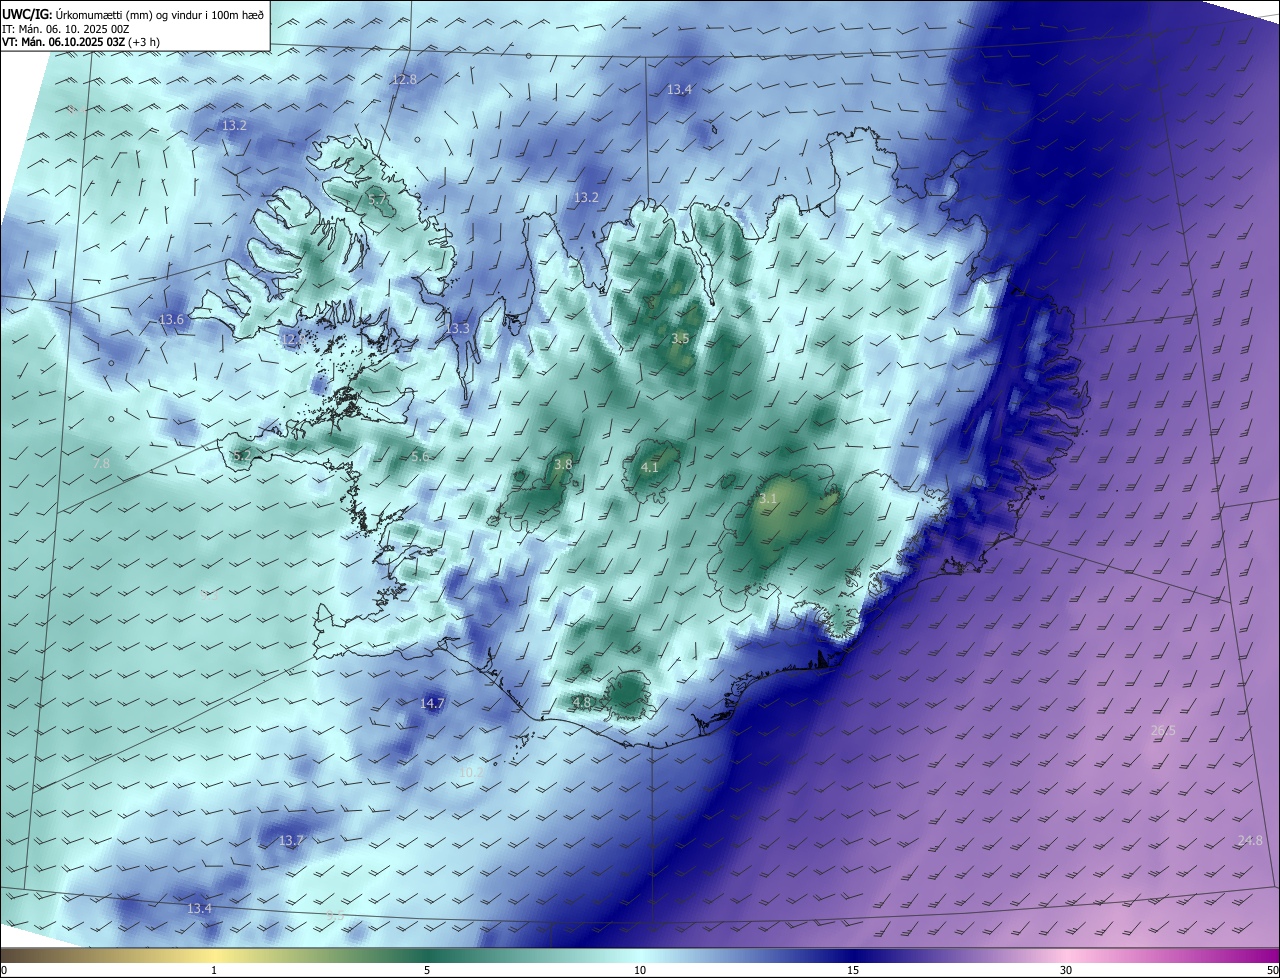
Task: Click the '0' tick label on the color scale
Action: click(x=4, y=970)
